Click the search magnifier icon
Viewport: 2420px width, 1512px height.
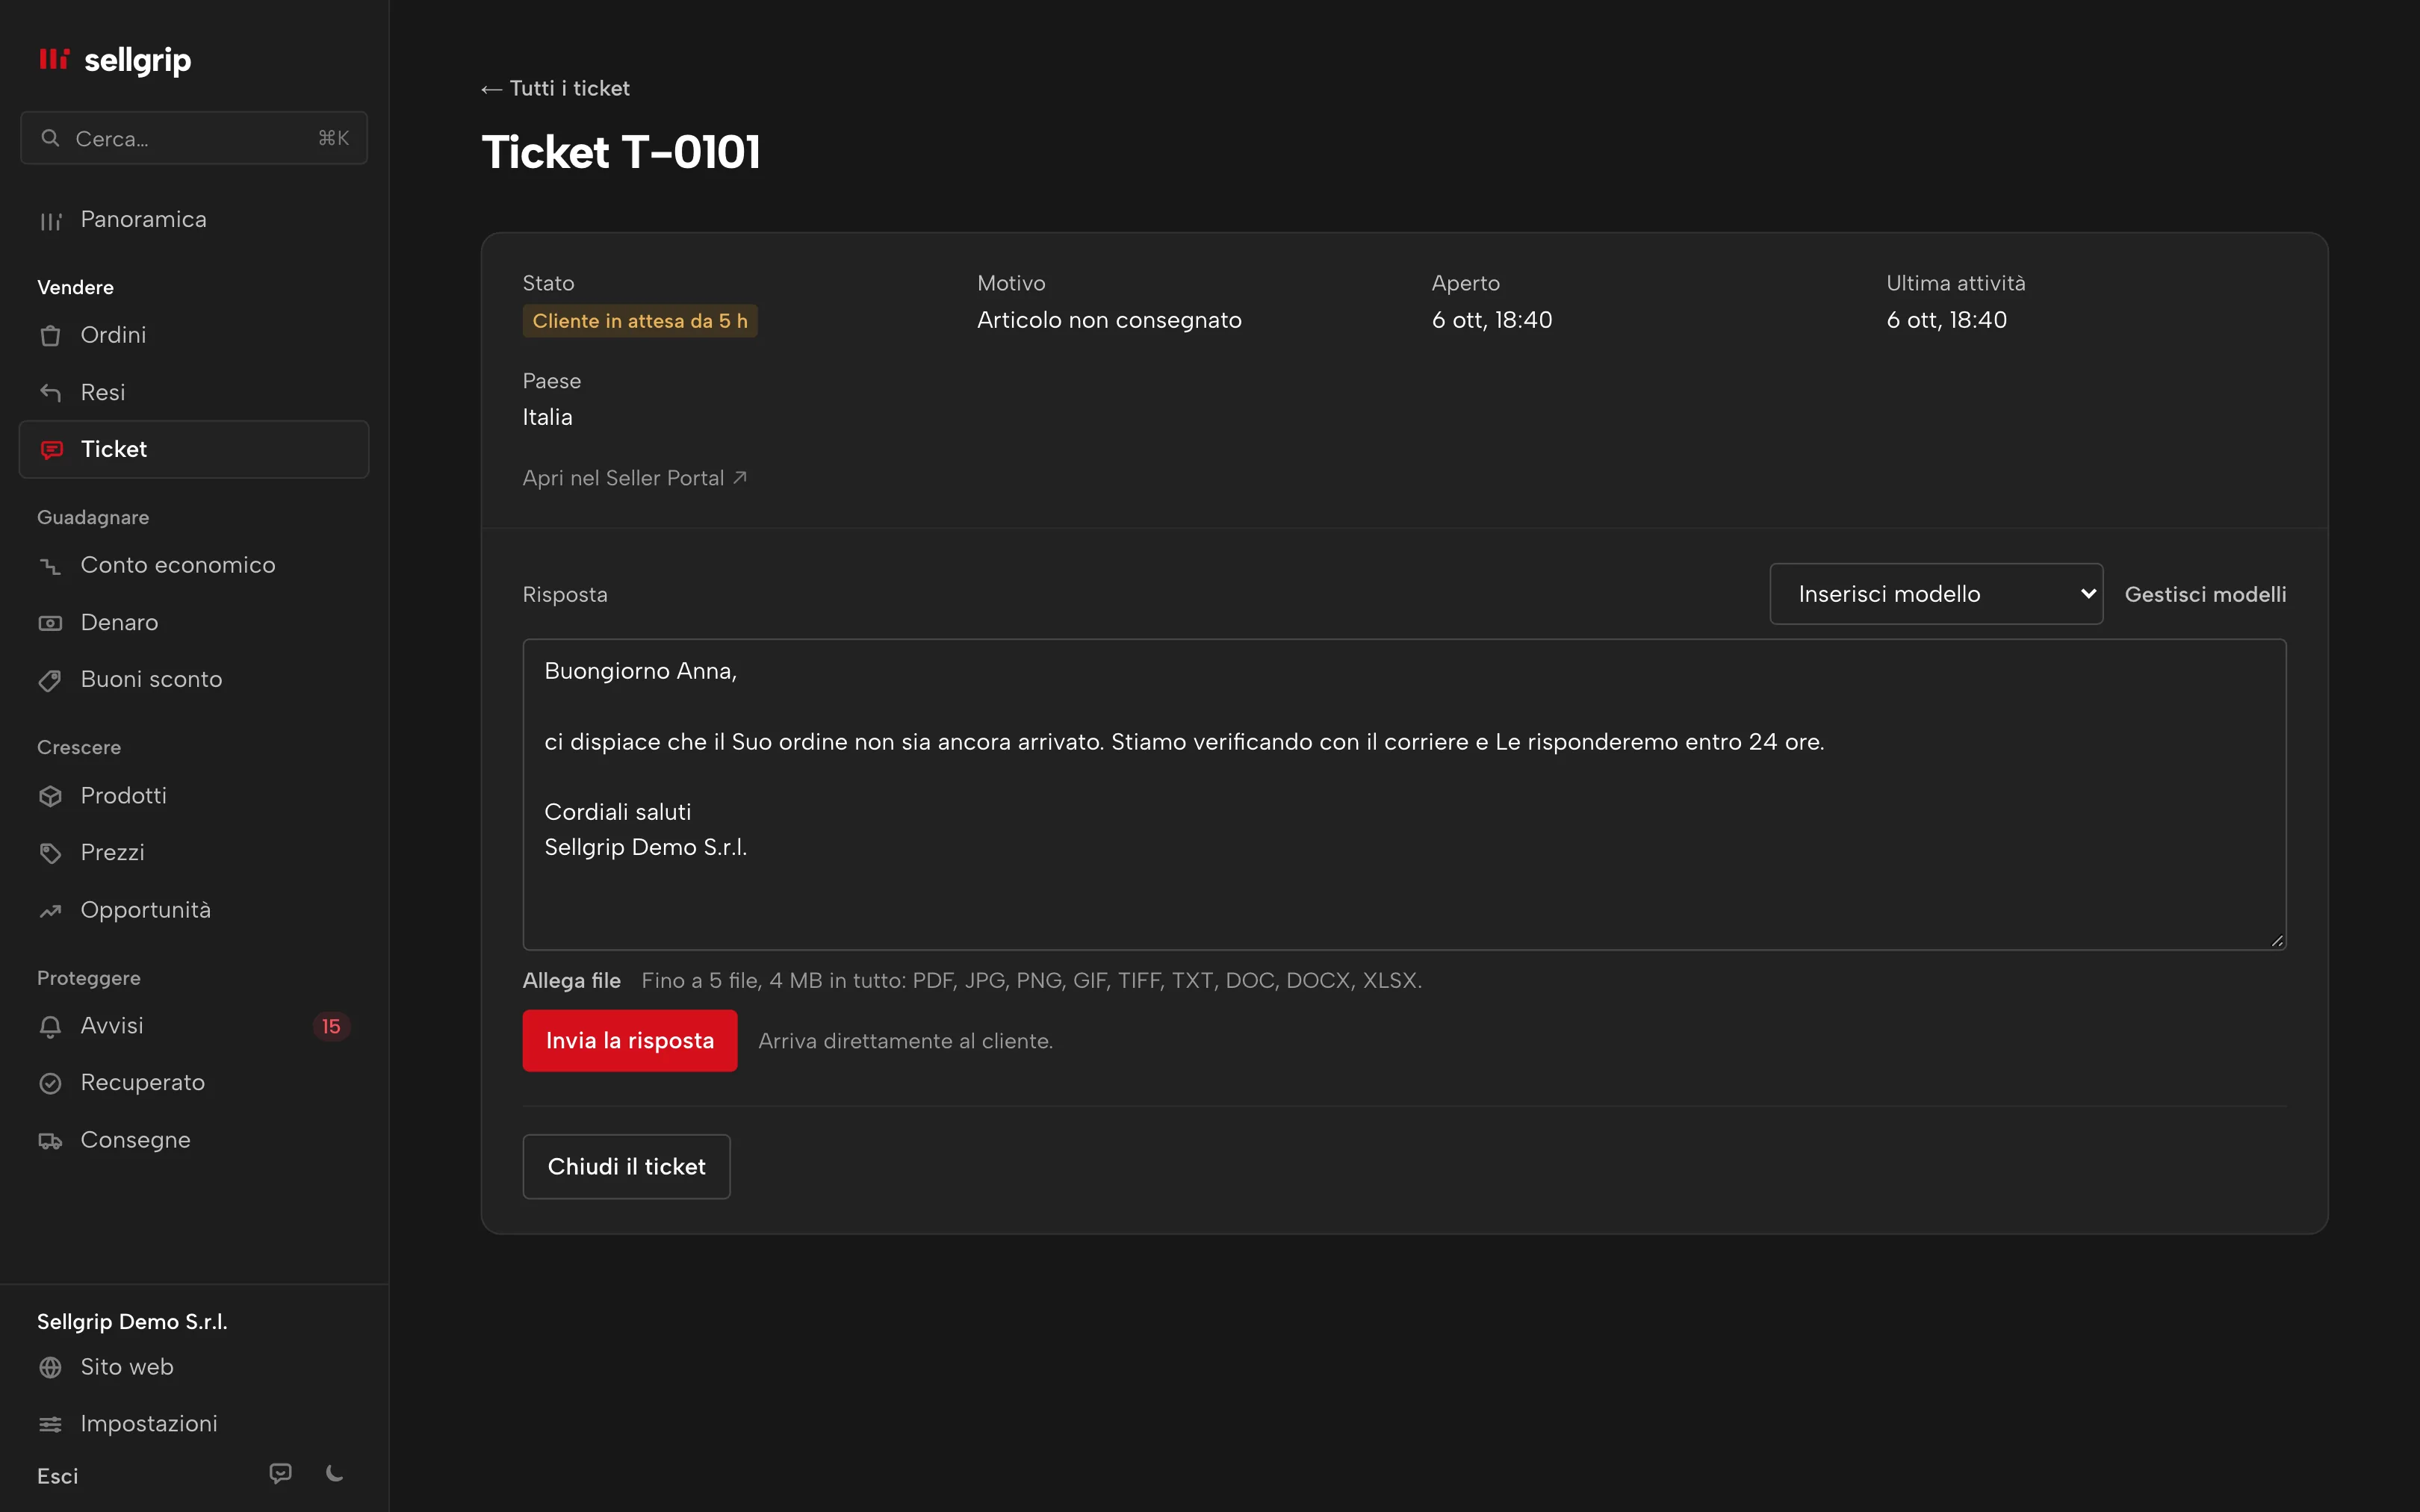[x=50, y=138]
